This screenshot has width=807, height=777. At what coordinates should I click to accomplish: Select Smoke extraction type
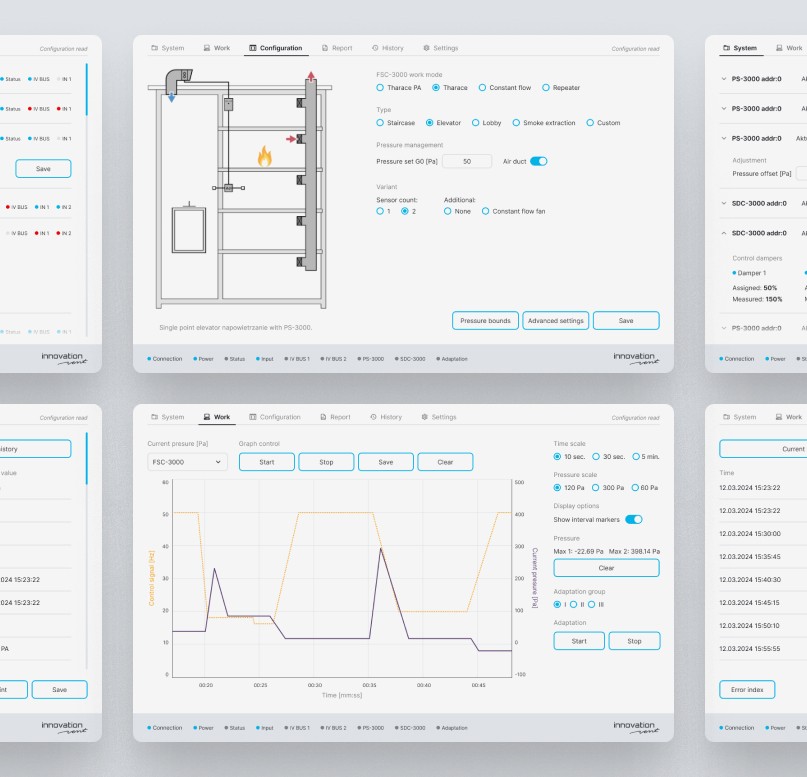click(x=544, y=122)
